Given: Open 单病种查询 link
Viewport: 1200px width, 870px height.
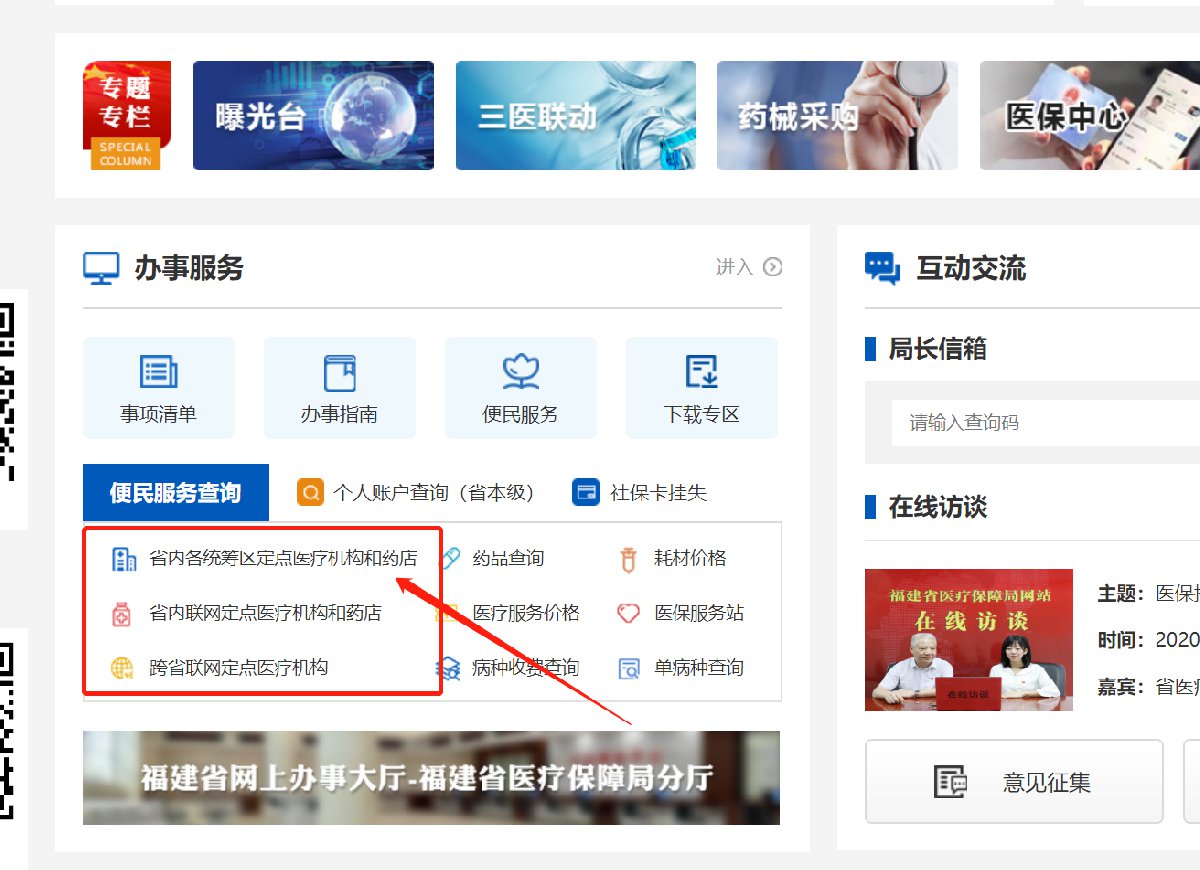Looking at the screenshot, I should (699, 667).
